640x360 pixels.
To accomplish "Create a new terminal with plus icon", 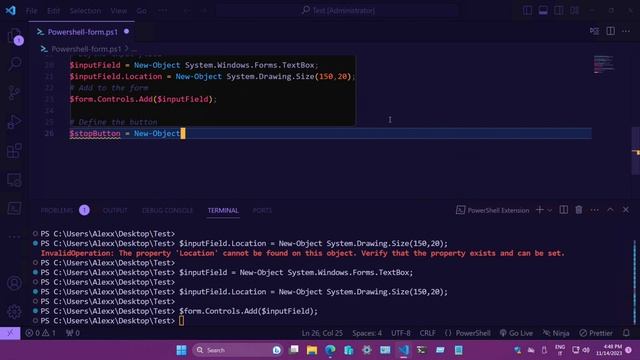I will [x=540, y=210].
